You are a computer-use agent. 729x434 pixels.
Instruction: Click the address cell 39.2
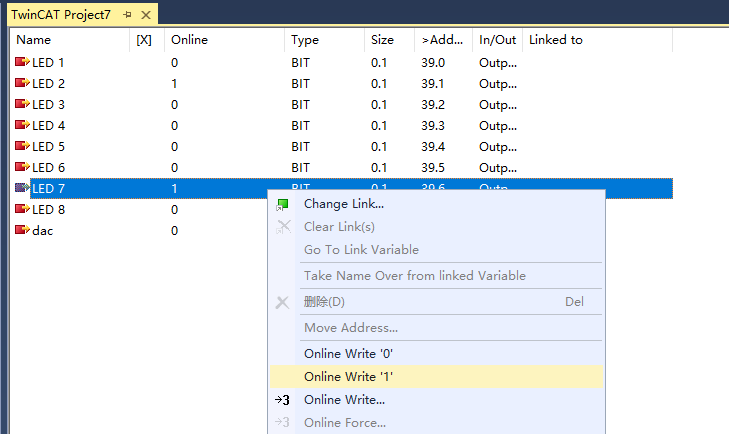tap(433, 104)
